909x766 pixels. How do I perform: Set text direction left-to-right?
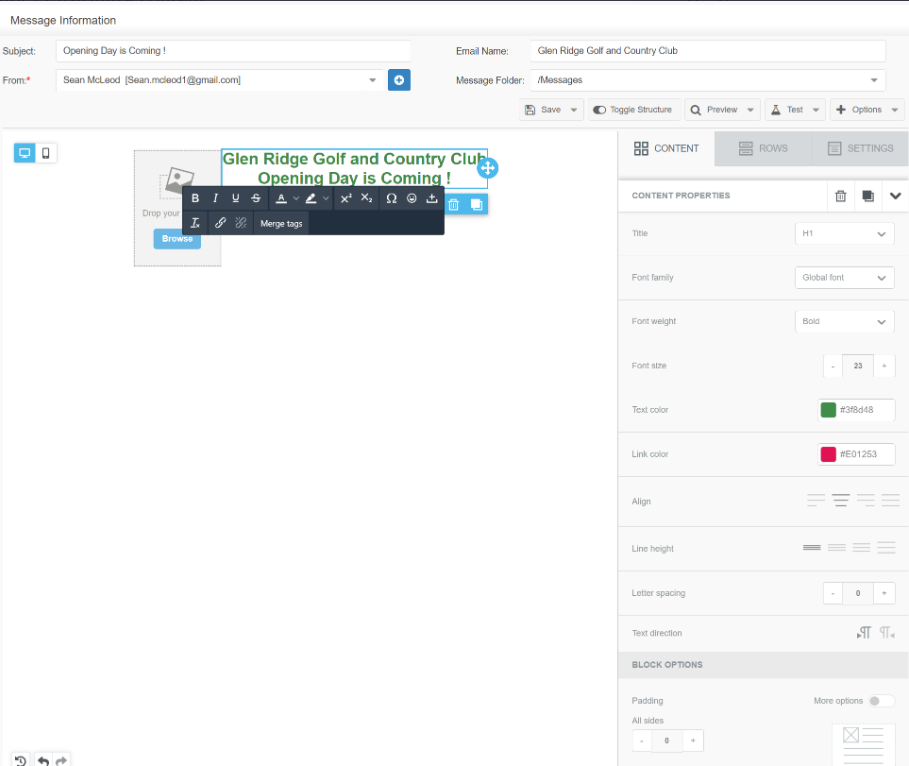point(864,633)
